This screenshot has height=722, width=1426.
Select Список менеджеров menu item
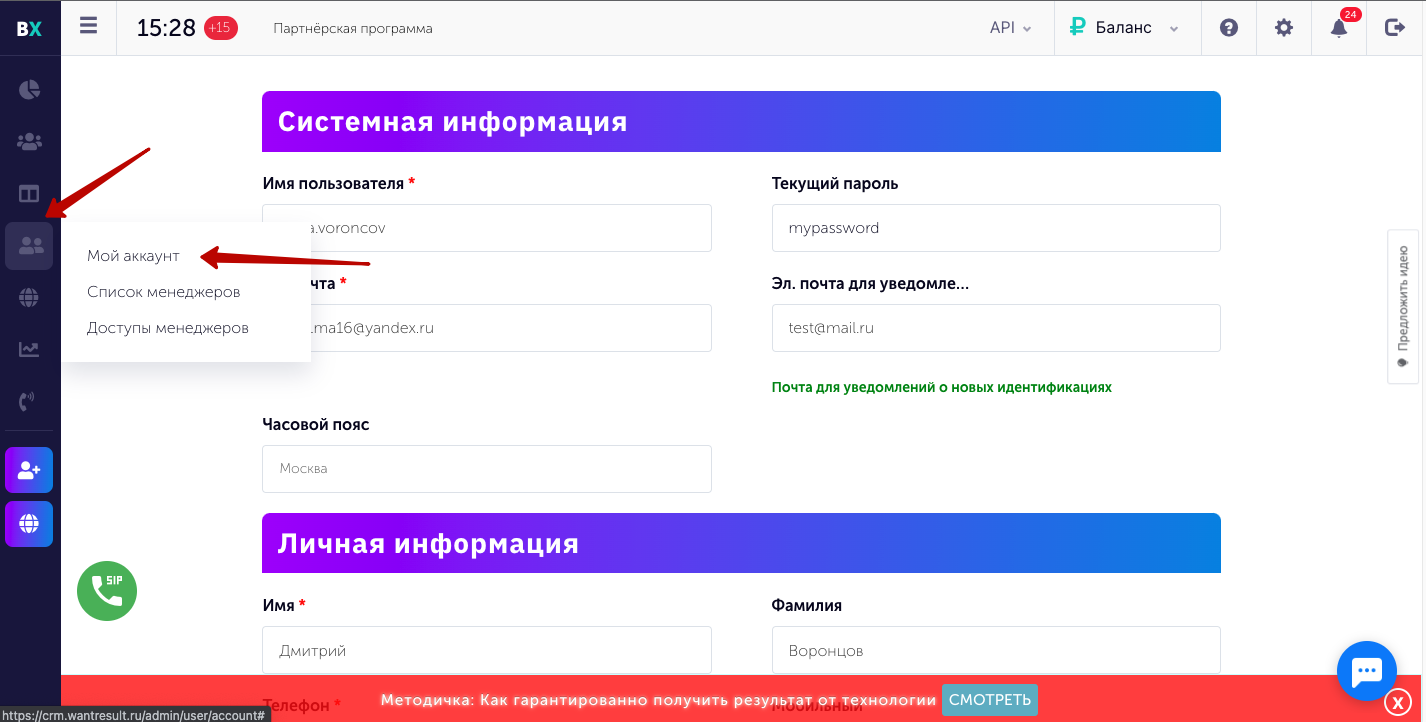[x=163, y=292]
